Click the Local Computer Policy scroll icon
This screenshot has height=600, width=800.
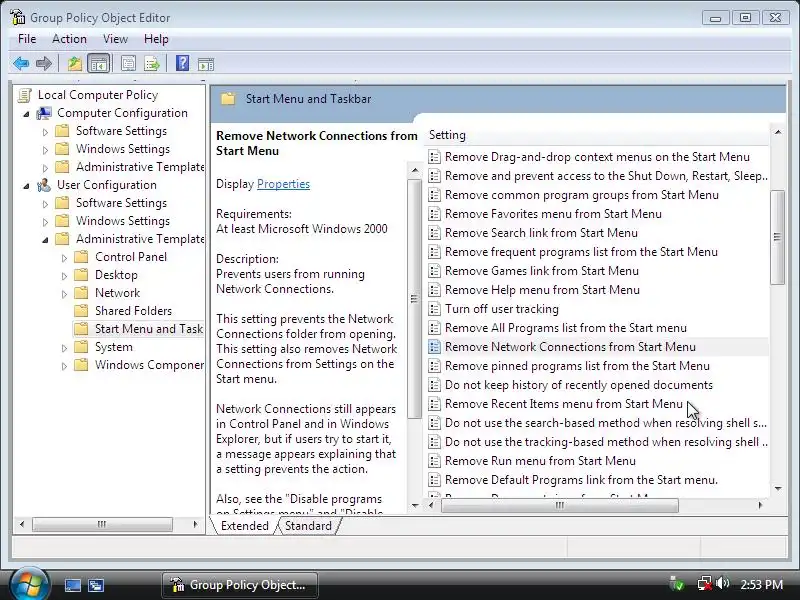point(24,95)
